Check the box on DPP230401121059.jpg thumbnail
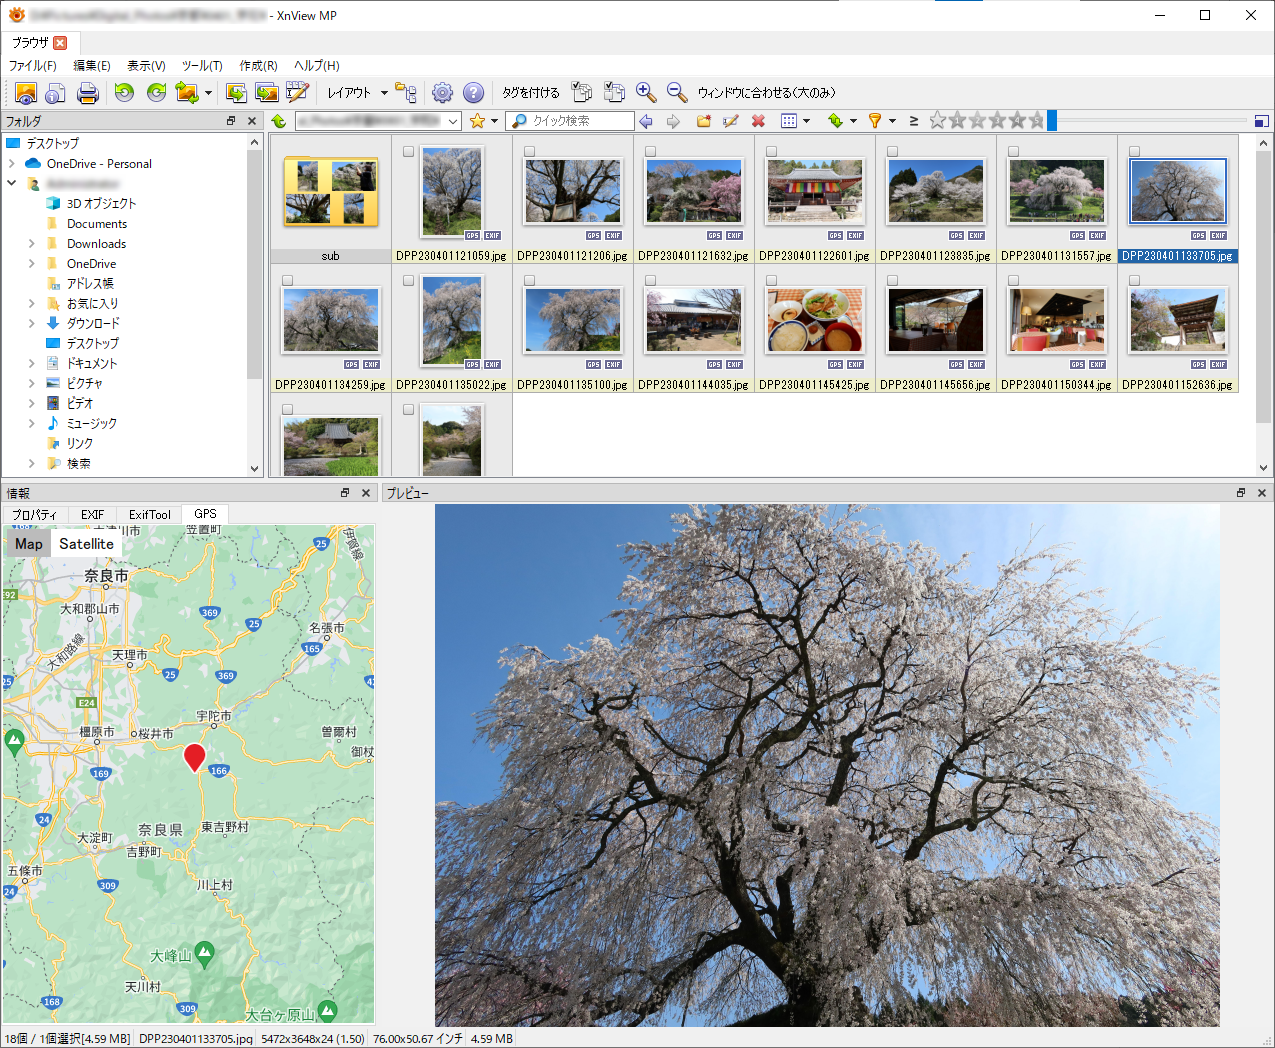The width and height of the screenshot is (1275, 1048). click(408, 152)
